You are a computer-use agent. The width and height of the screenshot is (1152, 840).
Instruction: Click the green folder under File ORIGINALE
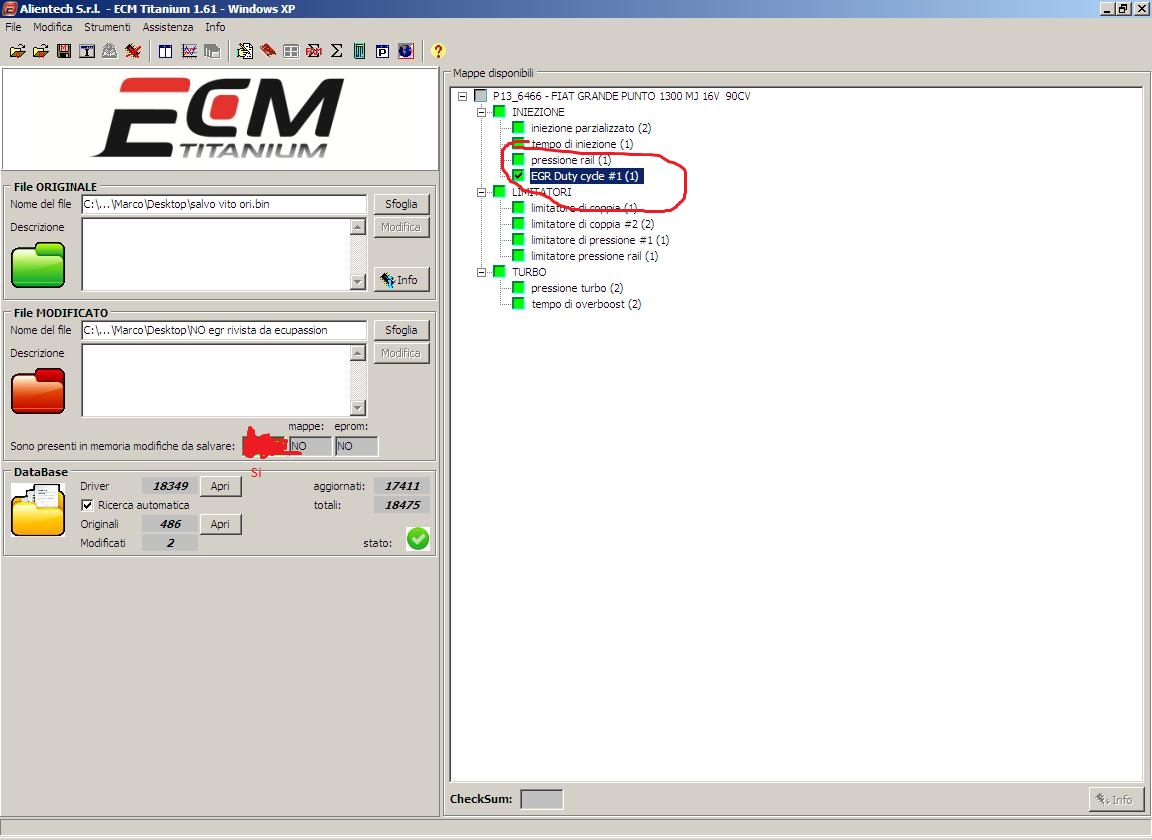(38, 265)
